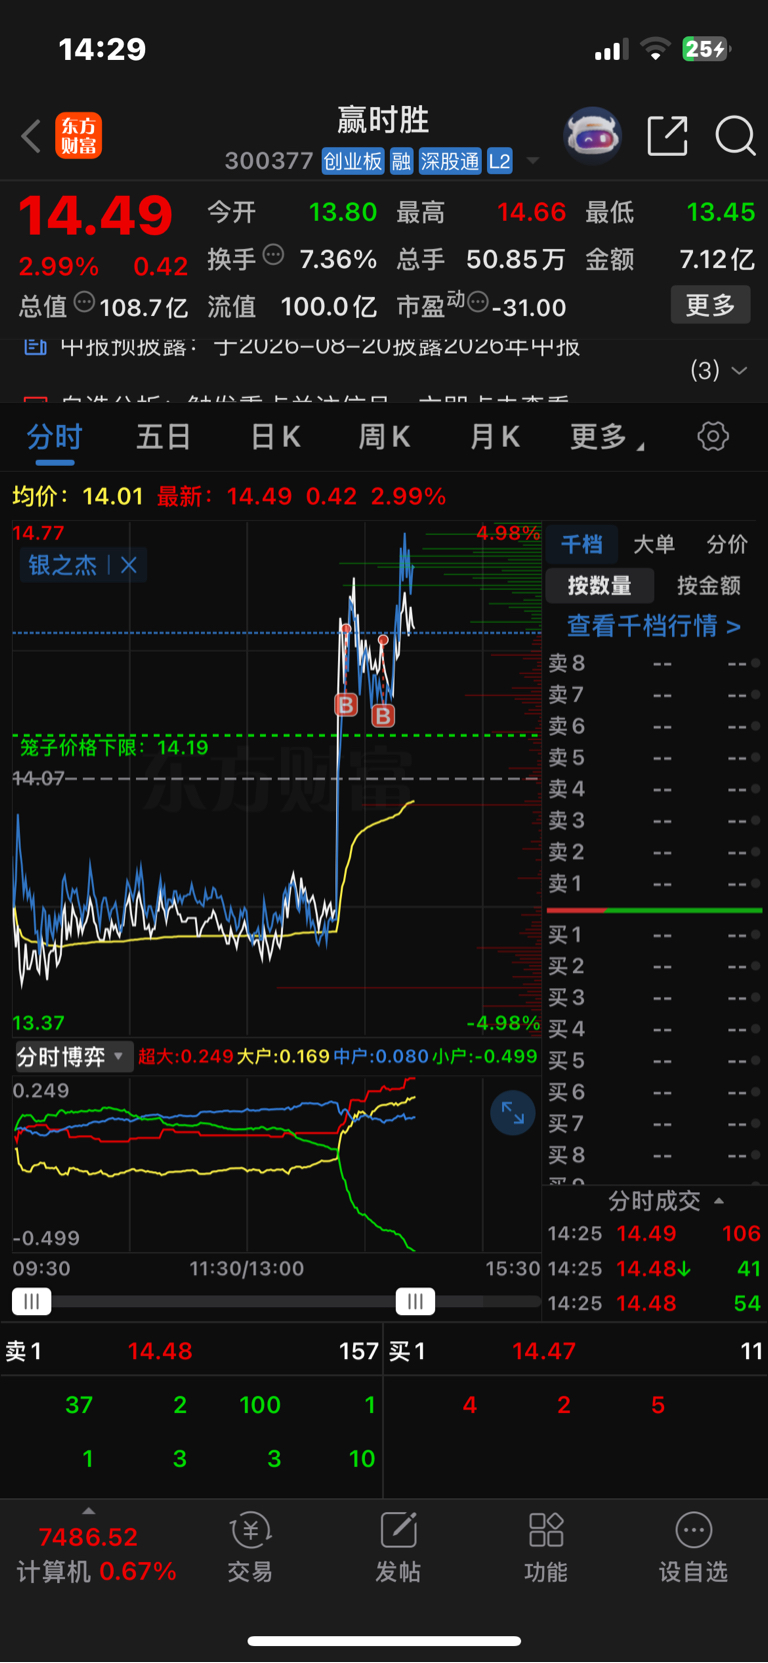
Task: Open 计算机 sector index 7486.52
Action: tap(95, 1554)
